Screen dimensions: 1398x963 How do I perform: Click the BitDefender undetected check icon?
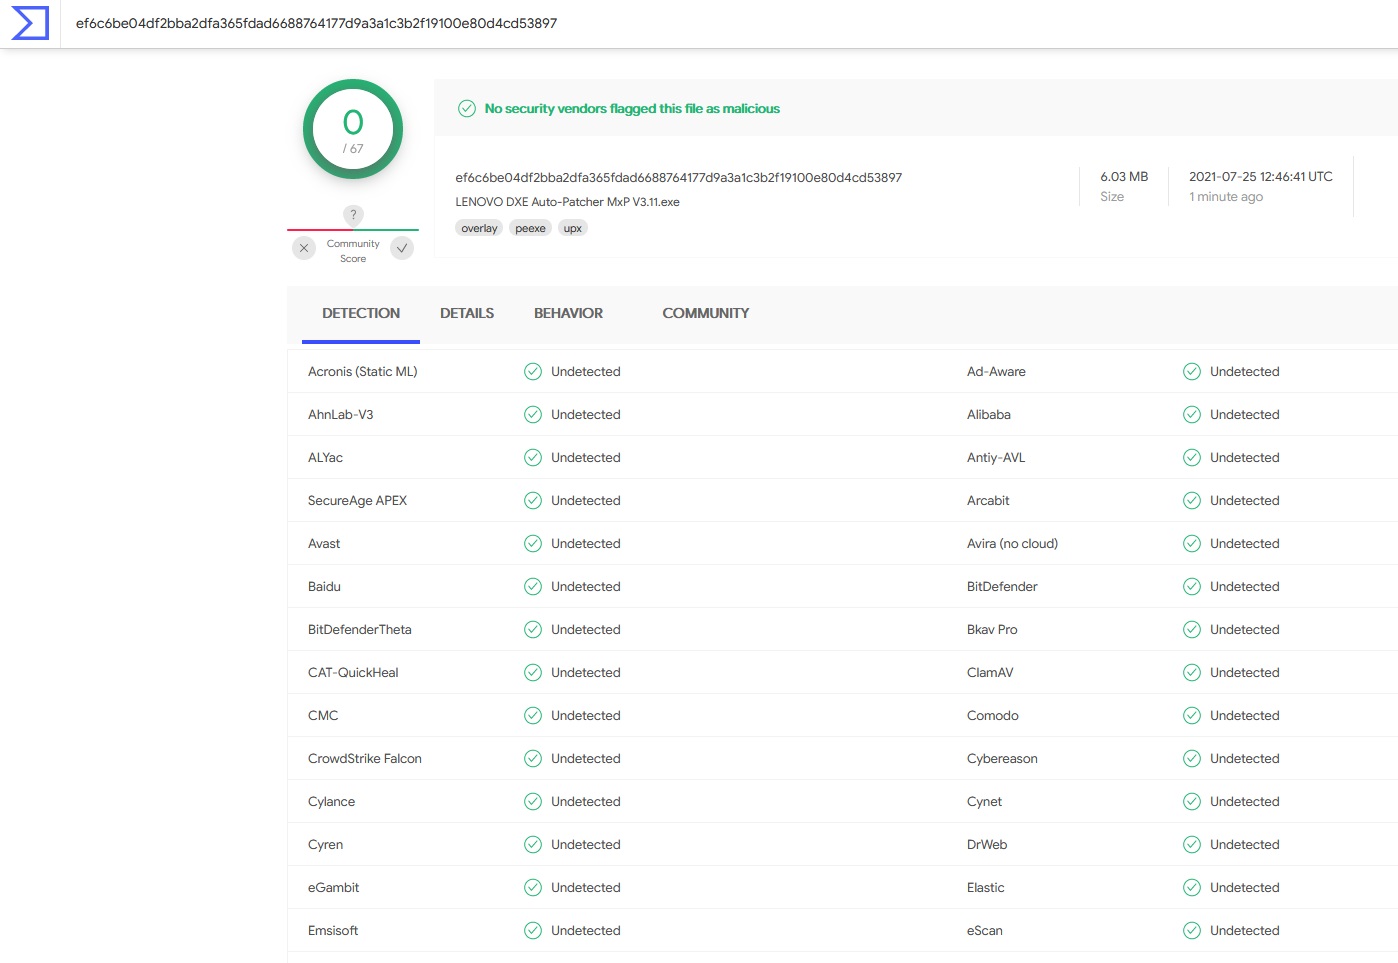1192,587
